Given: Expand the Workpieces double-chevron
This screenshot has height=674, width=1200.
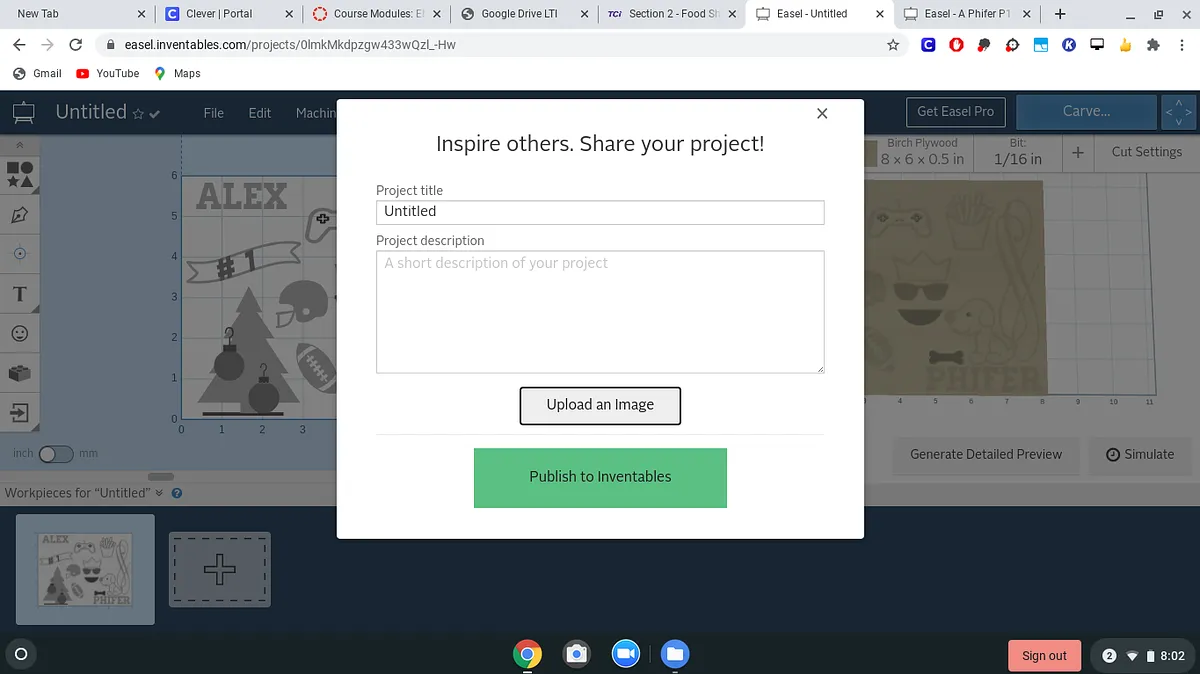Looking at the screenshot, I should coord(159,493).
